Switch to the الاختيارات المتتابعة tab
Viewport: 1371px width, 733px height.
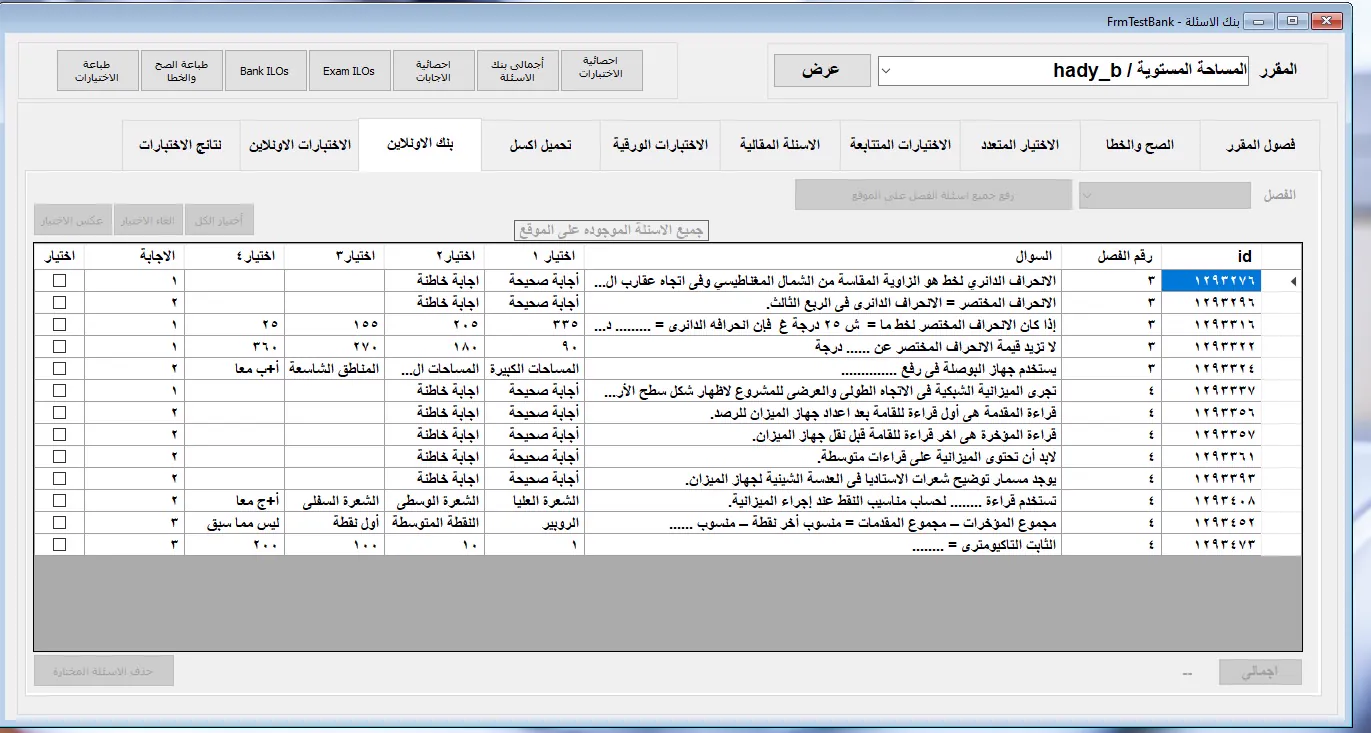click(900, 146)
